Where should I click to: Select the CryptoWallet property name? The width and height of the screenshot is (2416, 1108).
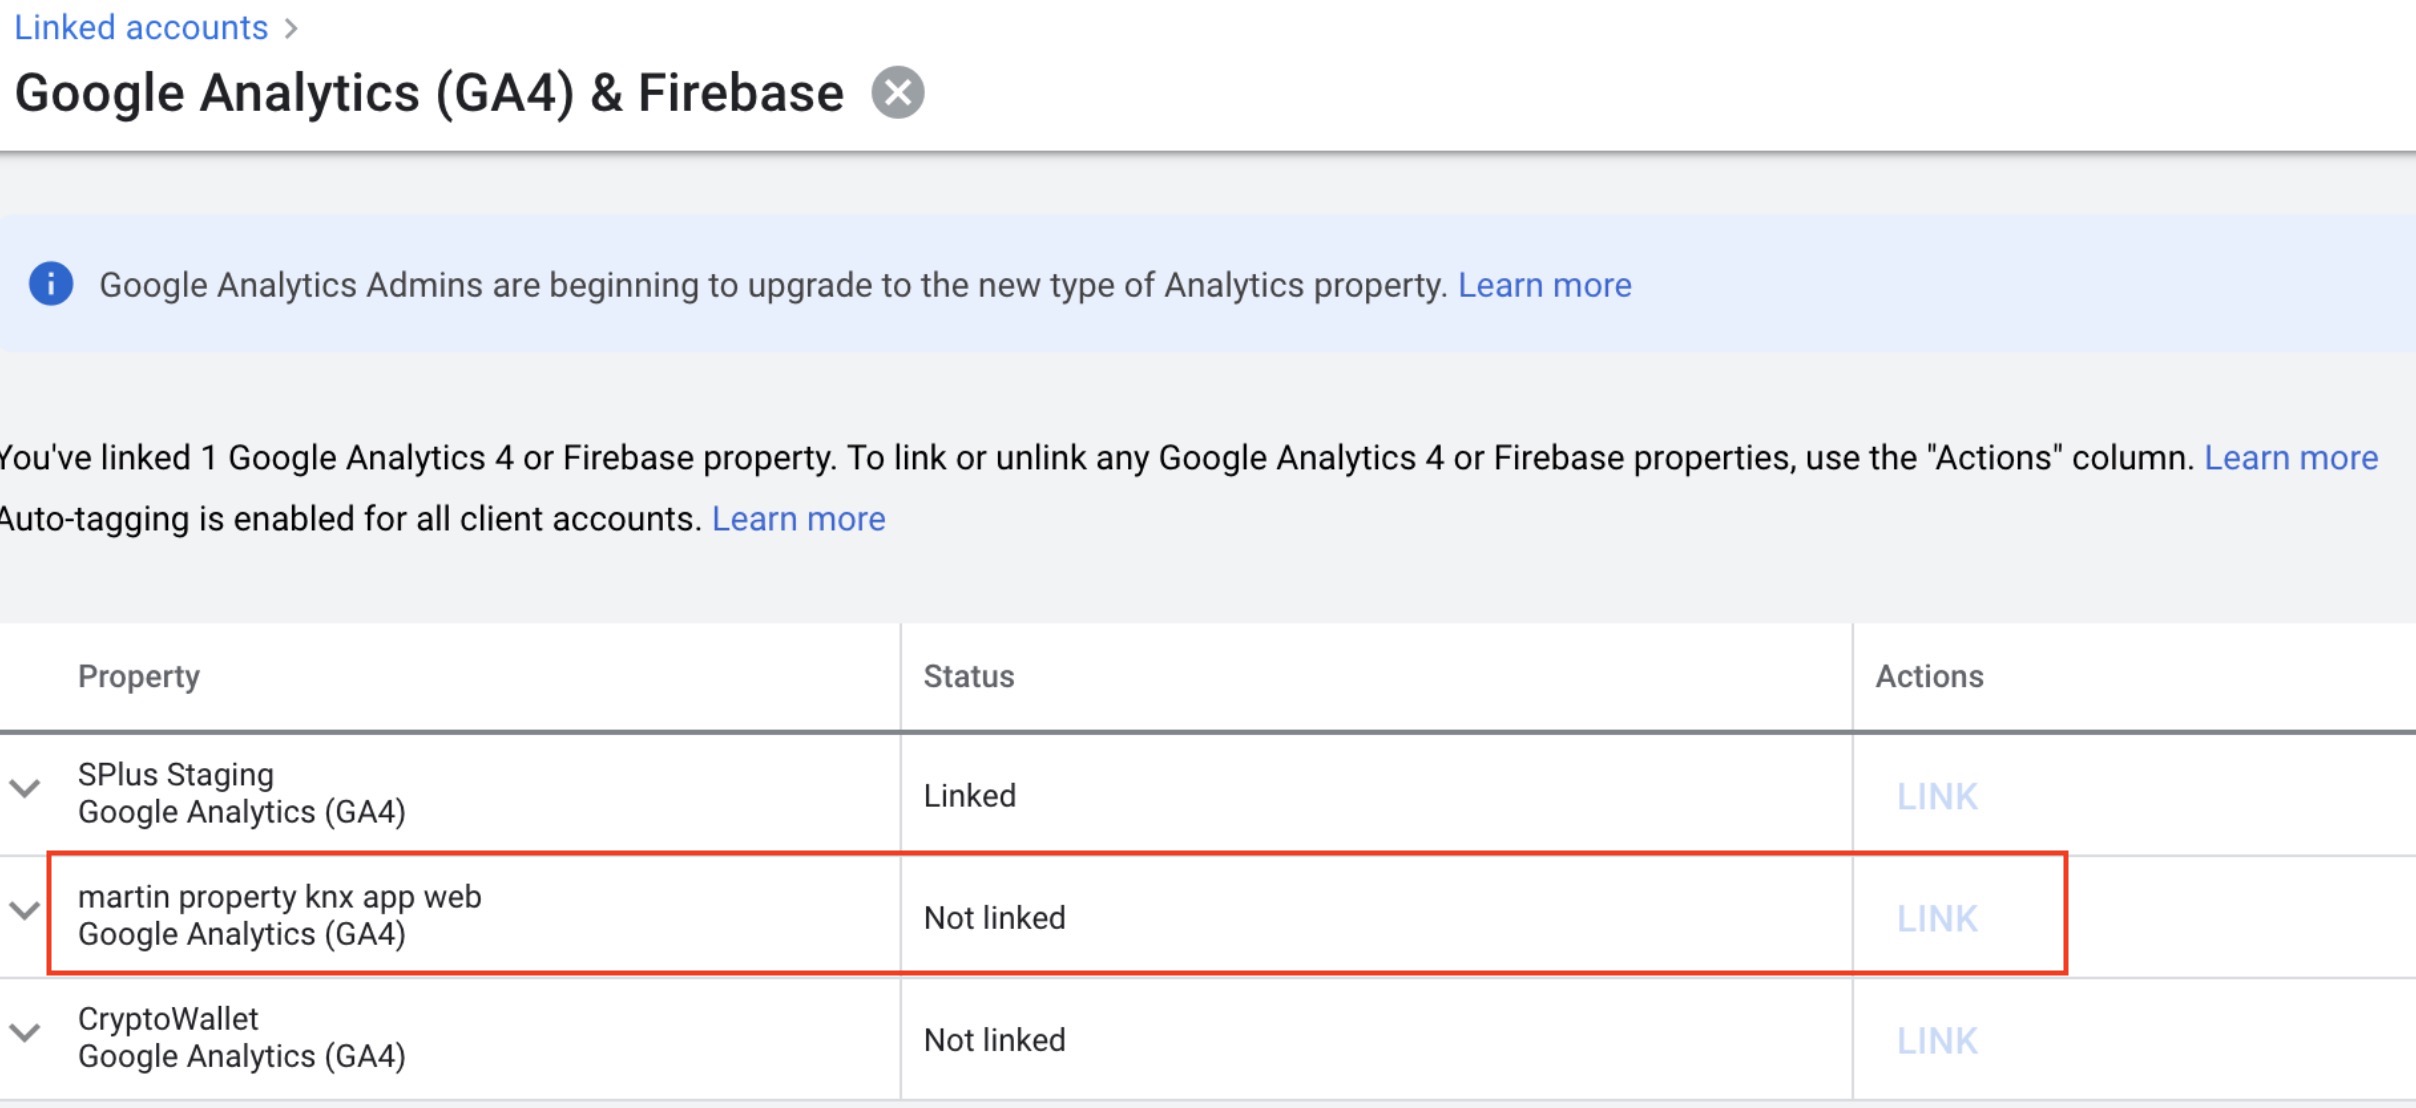[x=168, y=1019]
